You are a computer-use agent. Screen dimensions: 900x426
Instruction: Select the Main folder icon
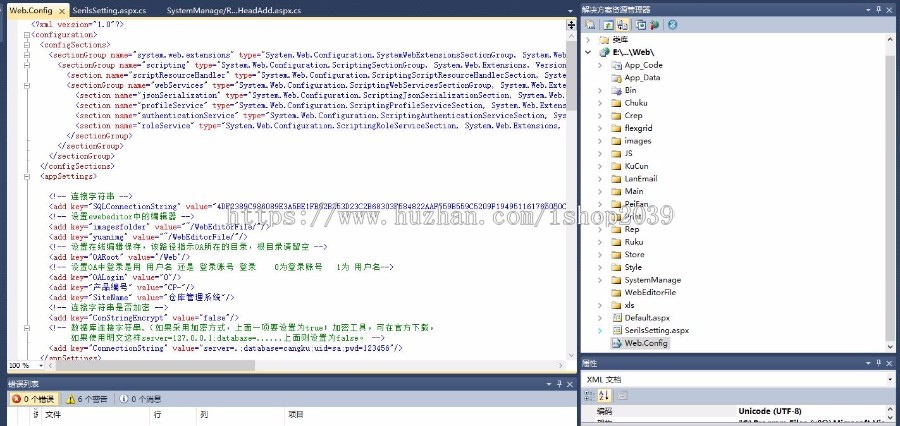(x=616, y=191)
